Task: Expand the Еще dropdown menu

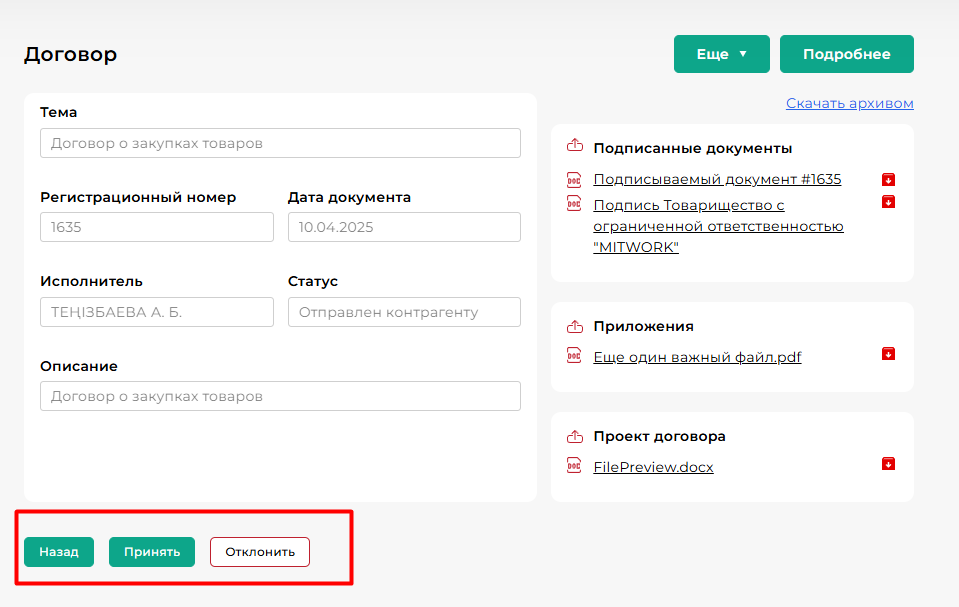Action: point(721,54)
